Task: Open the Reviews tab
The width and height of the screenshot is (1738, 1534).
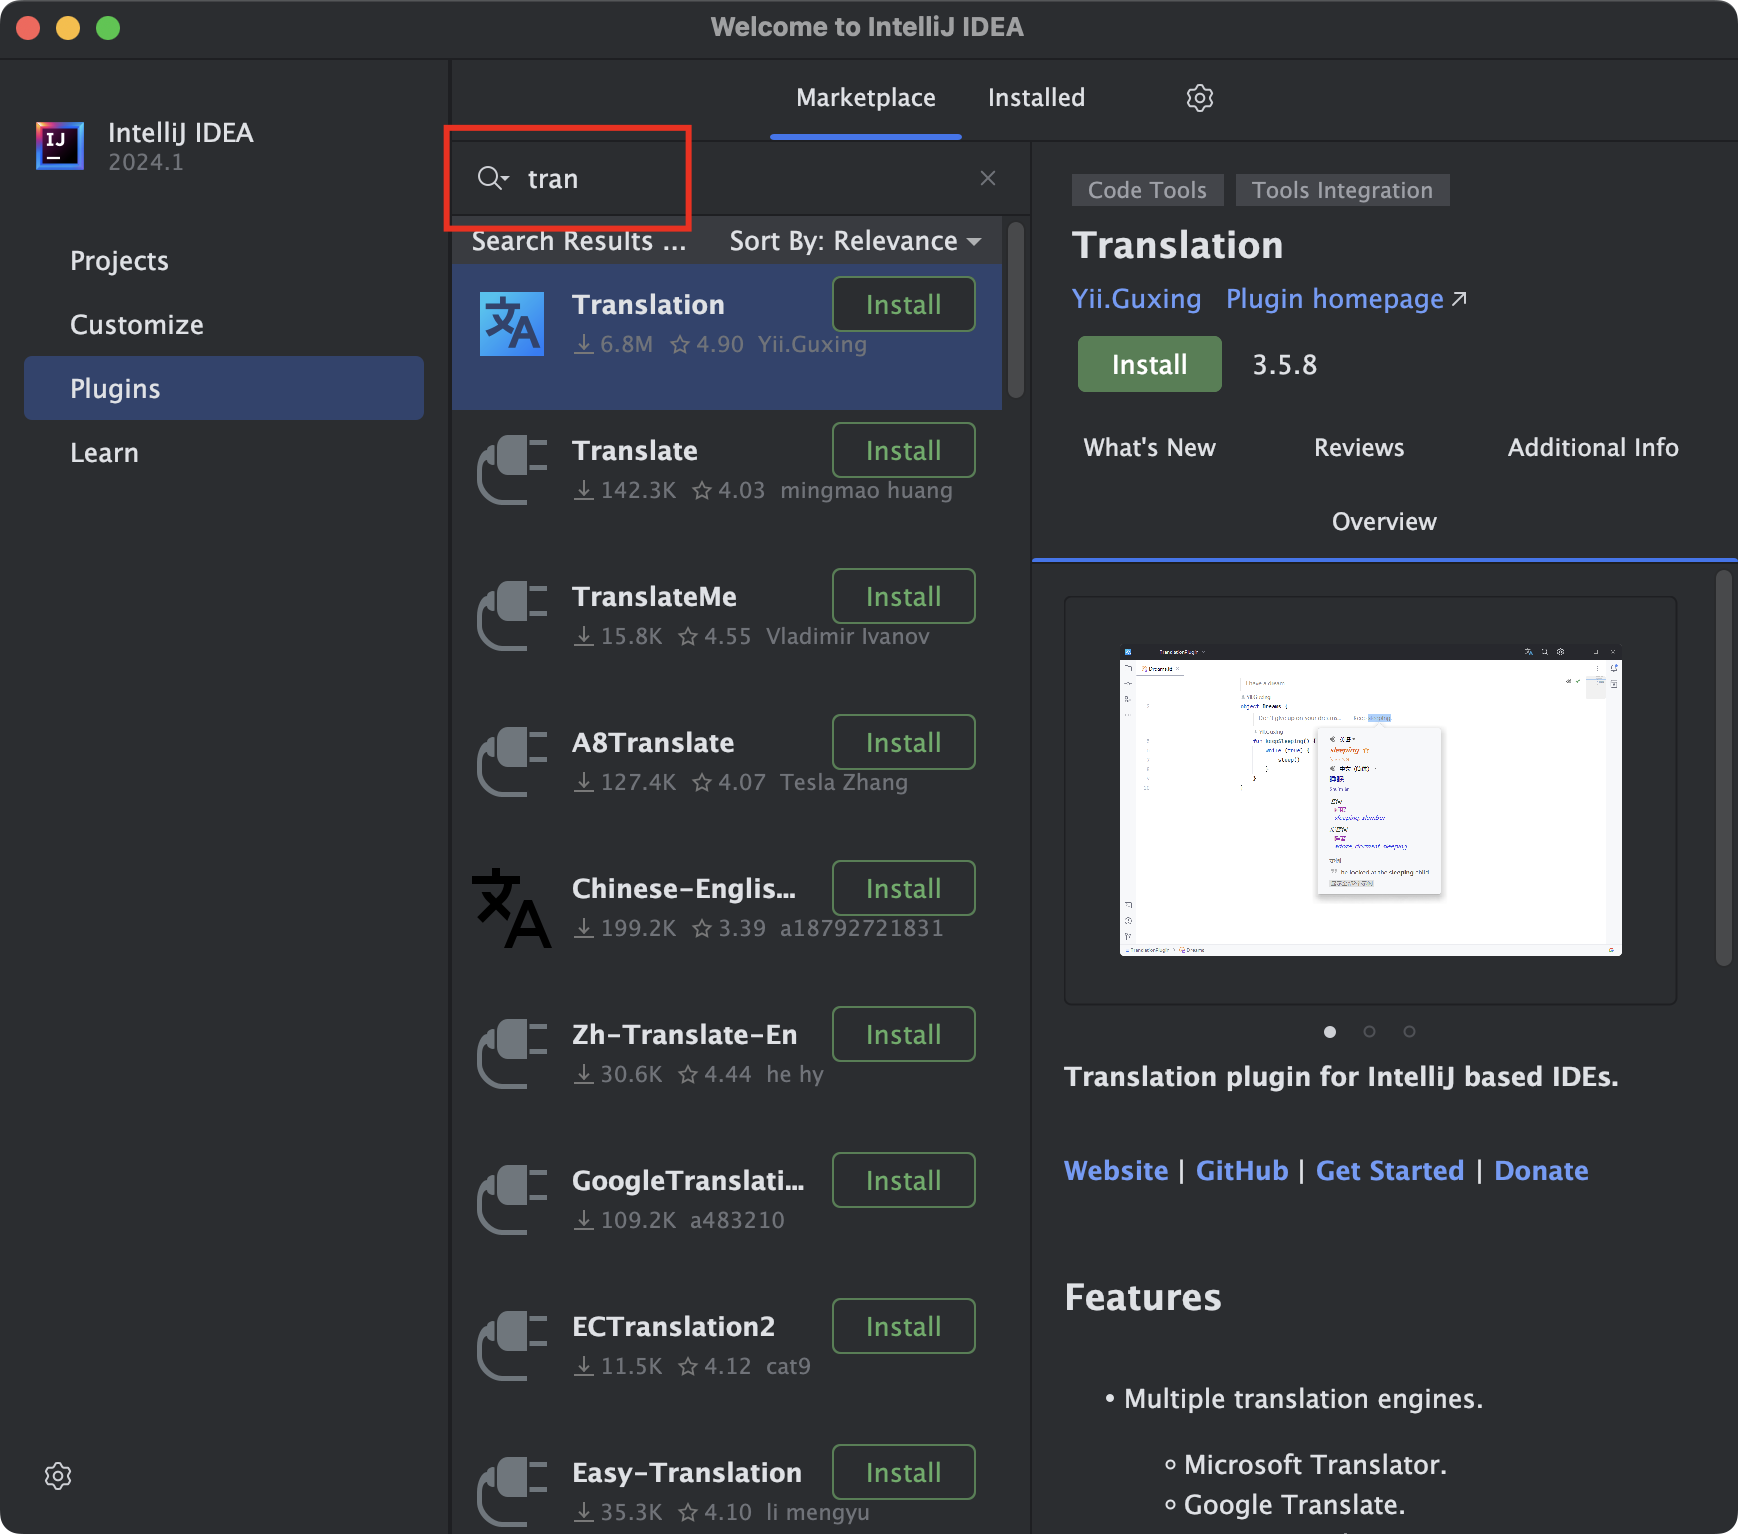Action: click(1359, 448)
